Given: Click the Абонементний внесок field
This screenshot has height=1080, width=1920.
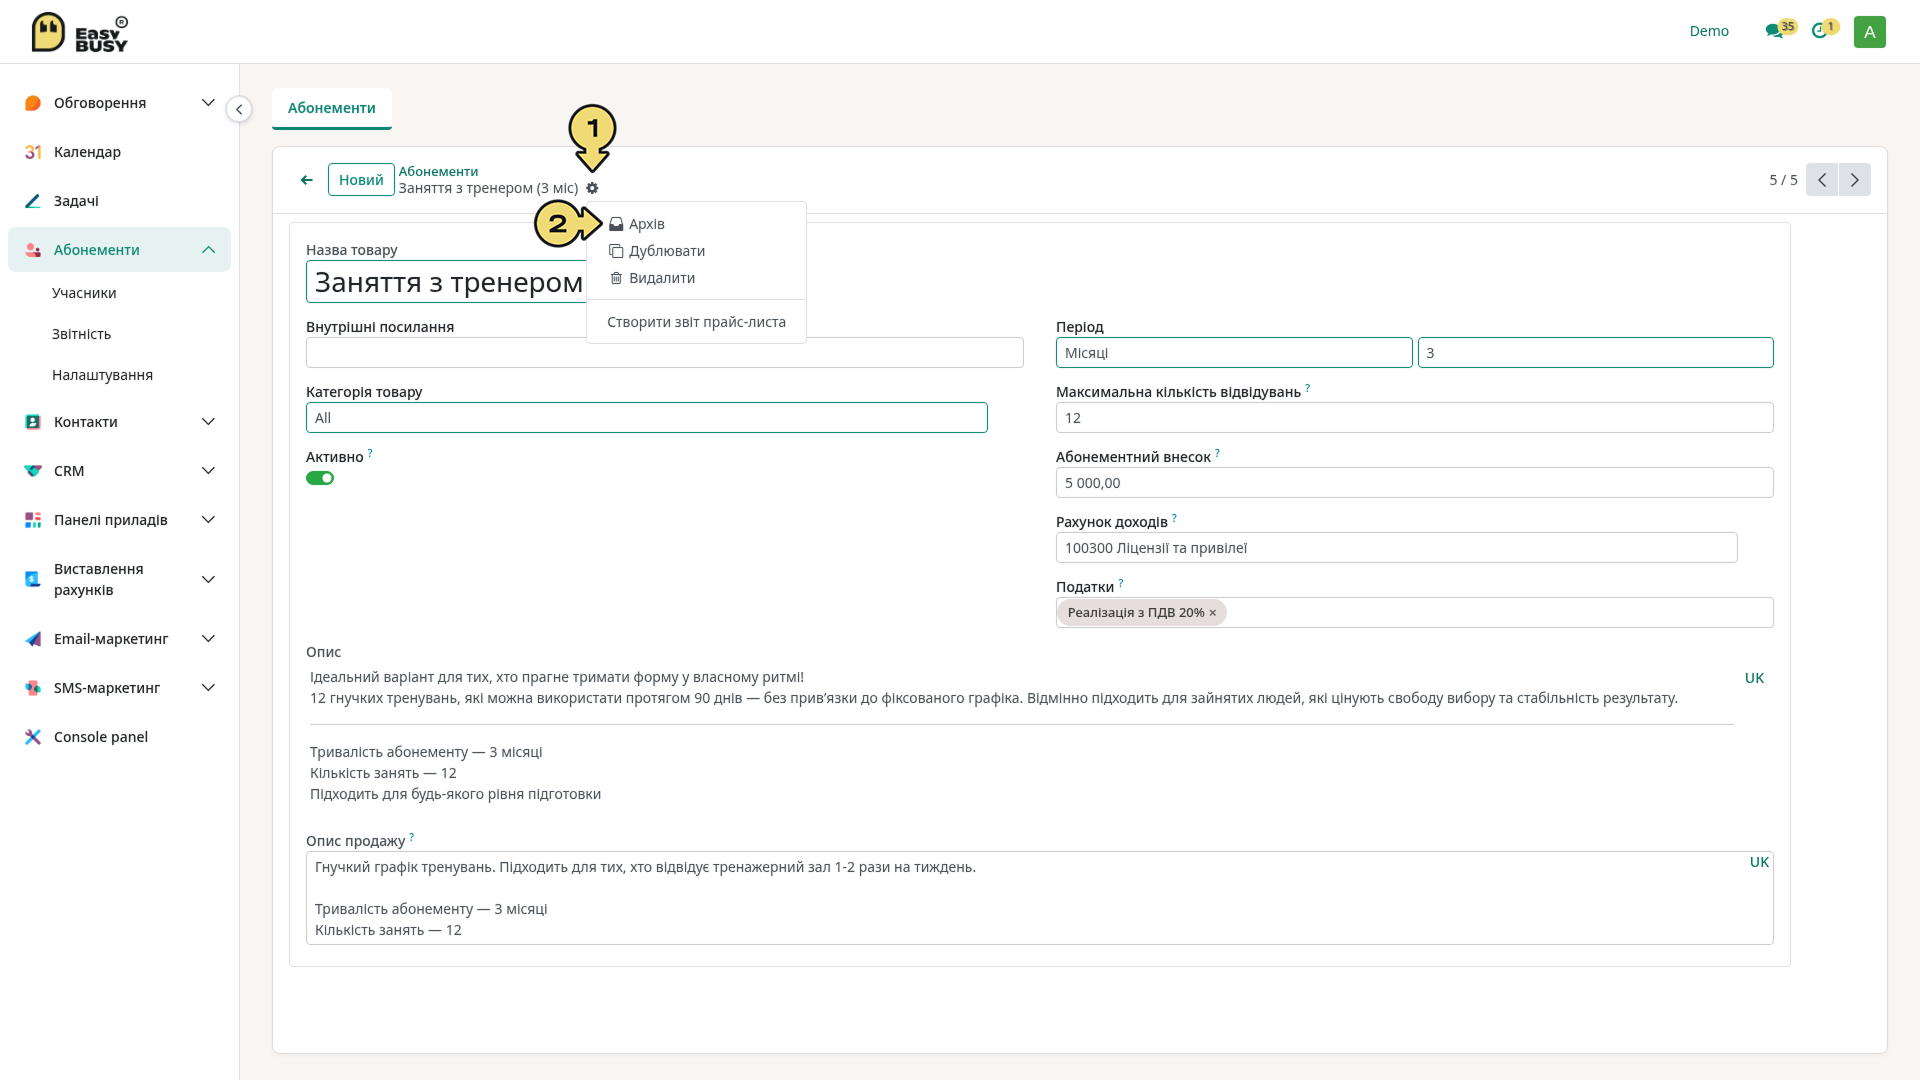Looking at the screenshot, I should pyautogui.click(x=1414, y=483).
